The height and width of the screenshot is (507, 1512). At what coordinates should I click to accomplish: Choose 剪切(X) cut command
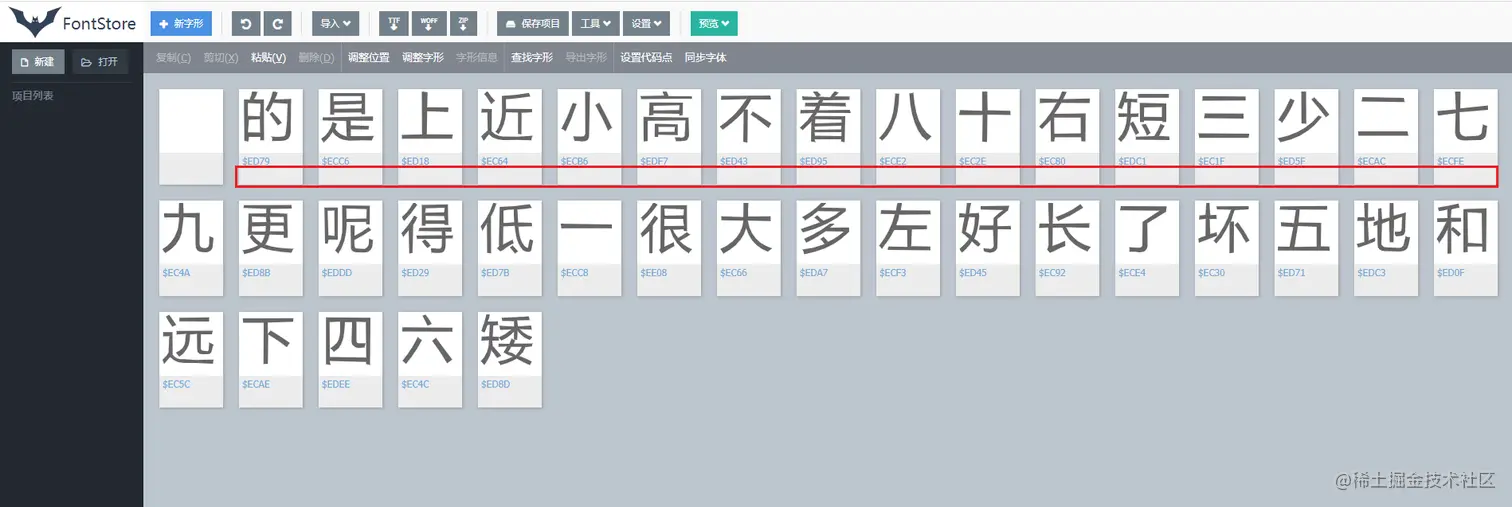coord(220,58)
